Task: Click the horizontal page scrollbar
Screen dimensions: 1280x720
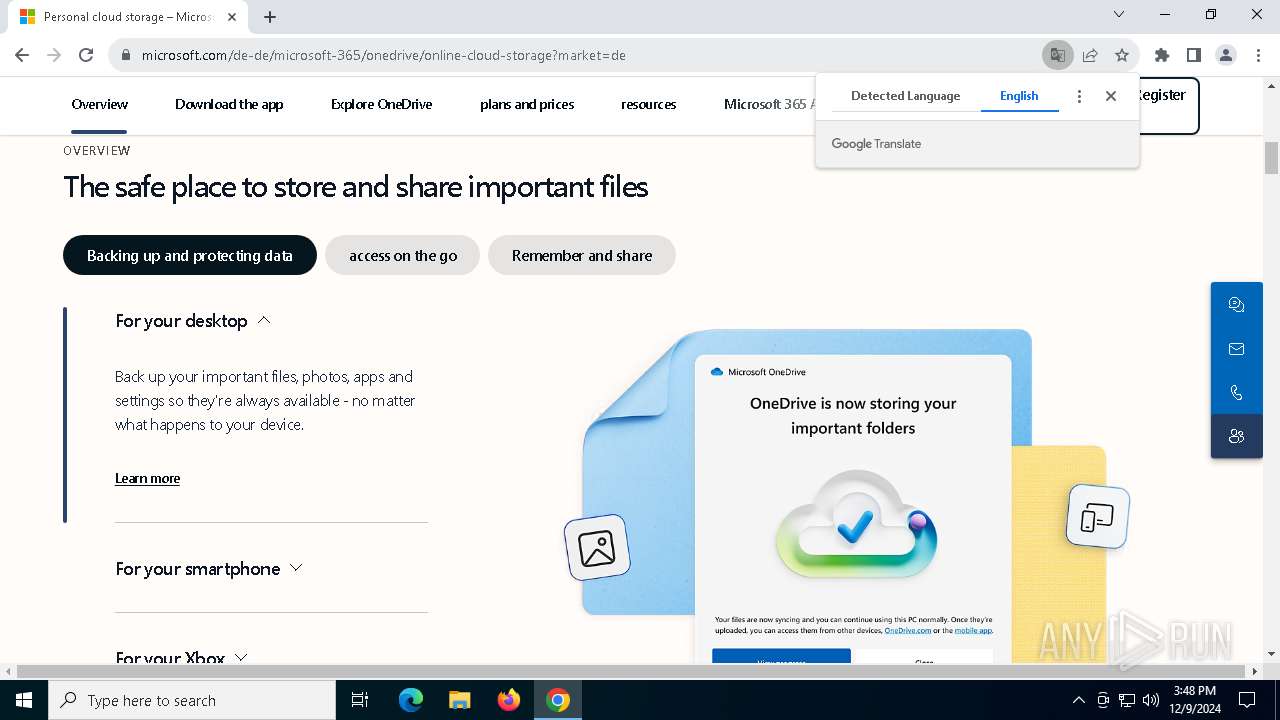Action: 632,671
